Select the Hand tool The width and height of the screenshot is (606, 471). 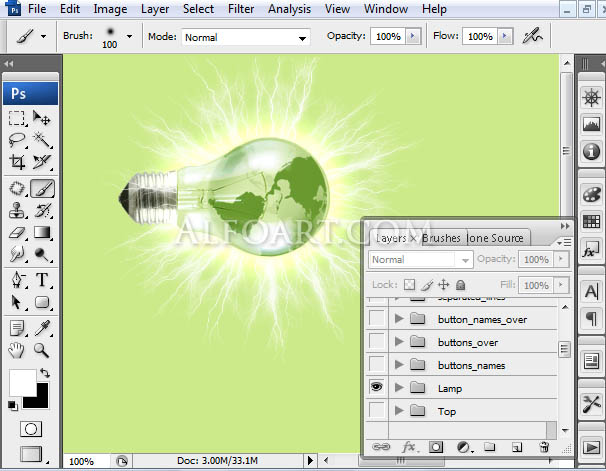pyautogui.click(x=17, y=350)
